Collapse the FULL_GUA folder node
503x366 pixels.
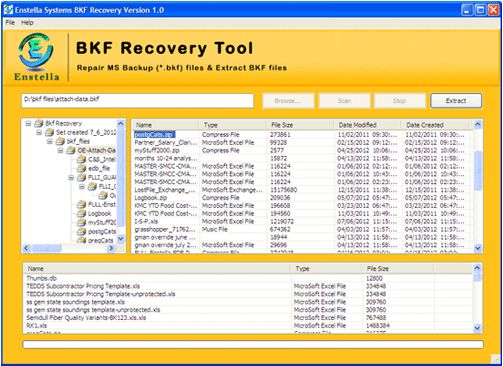coord(71,178)
